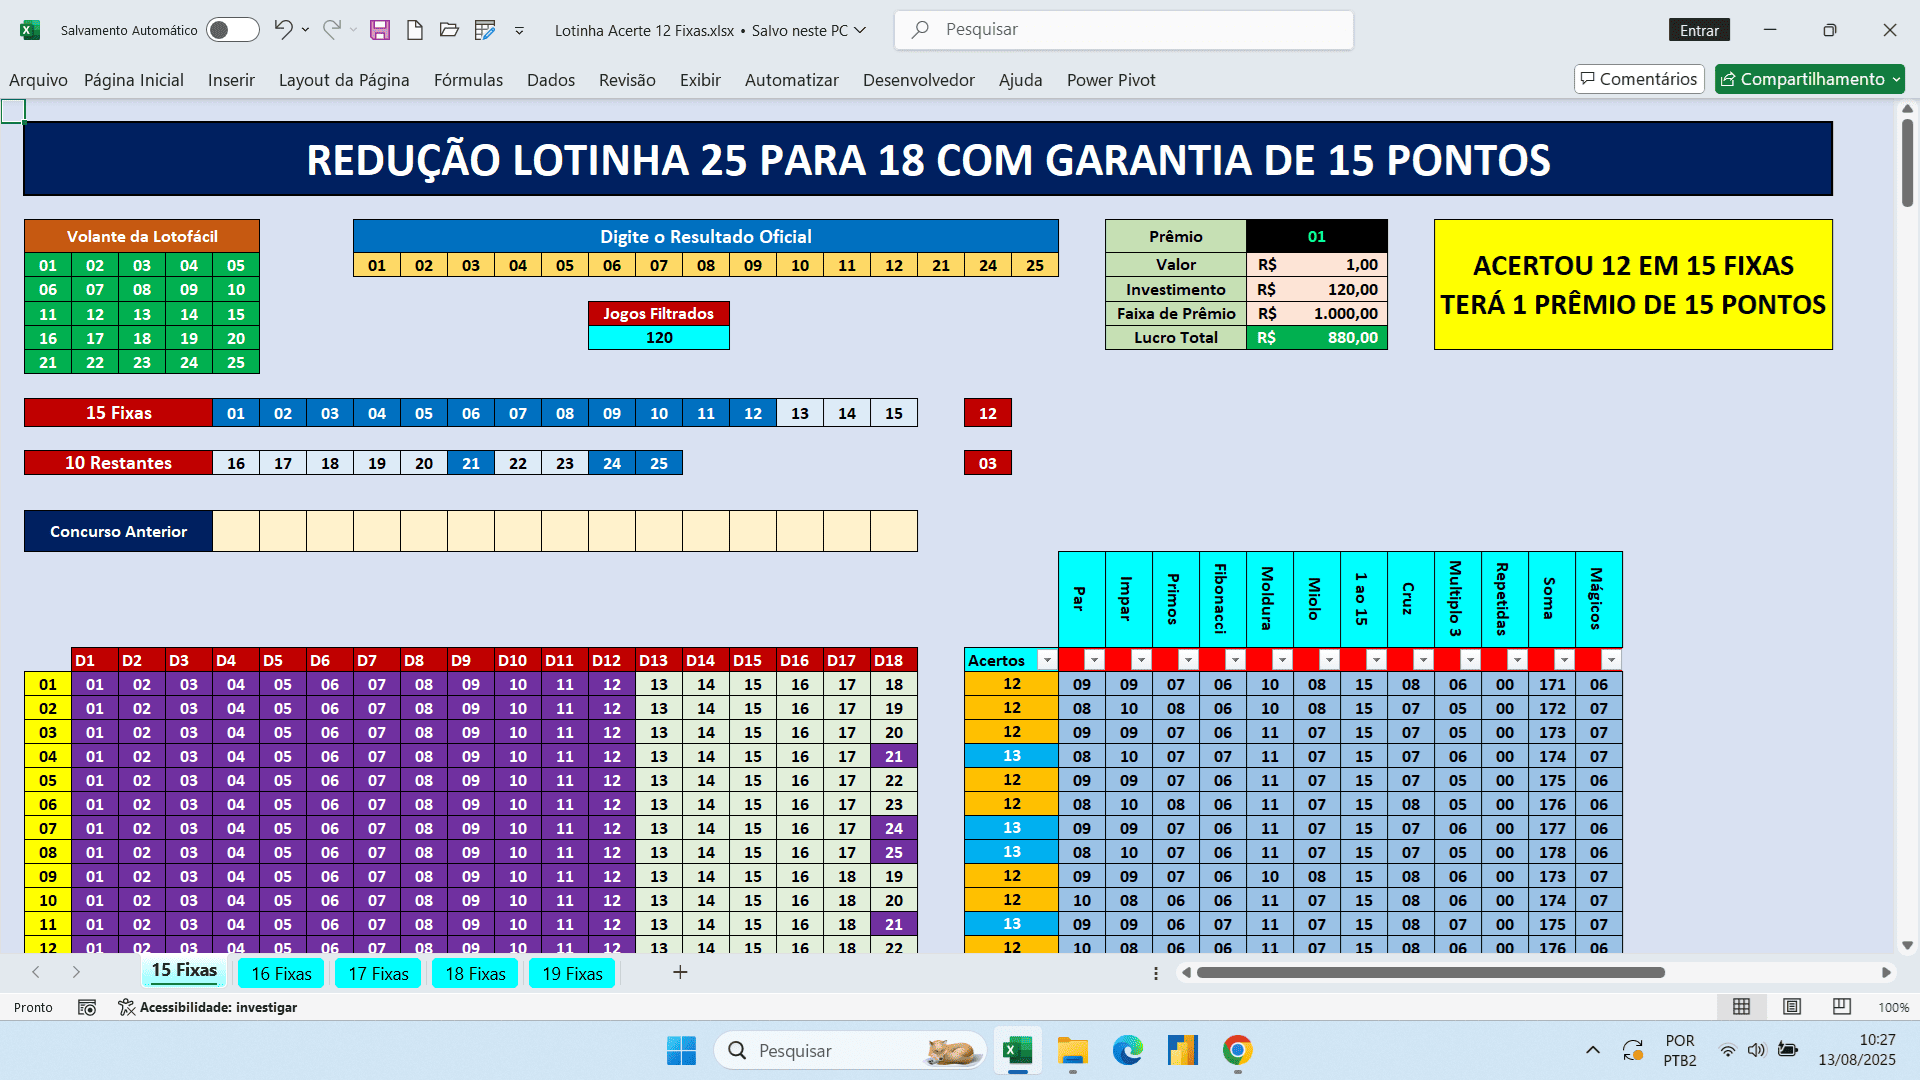The height and width of the screenshot is (1080, 1920).
Task: Click the table edit form icon
Action: [x=485, y=30]
